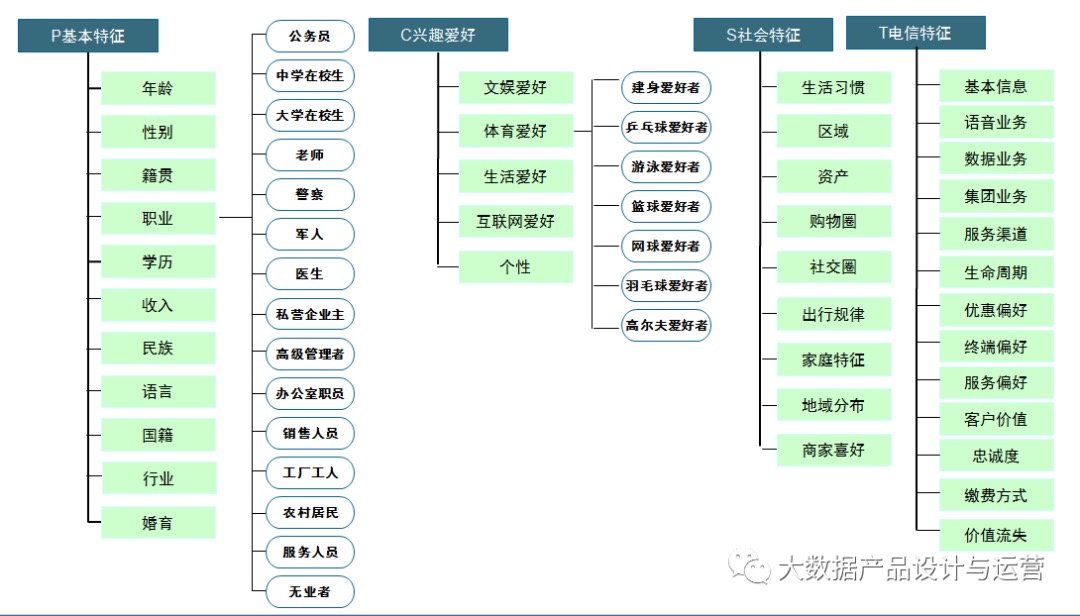Screen dimensions: 1080x616
Task: Choose the 无业者 occupation bubble
Action: 310,592
